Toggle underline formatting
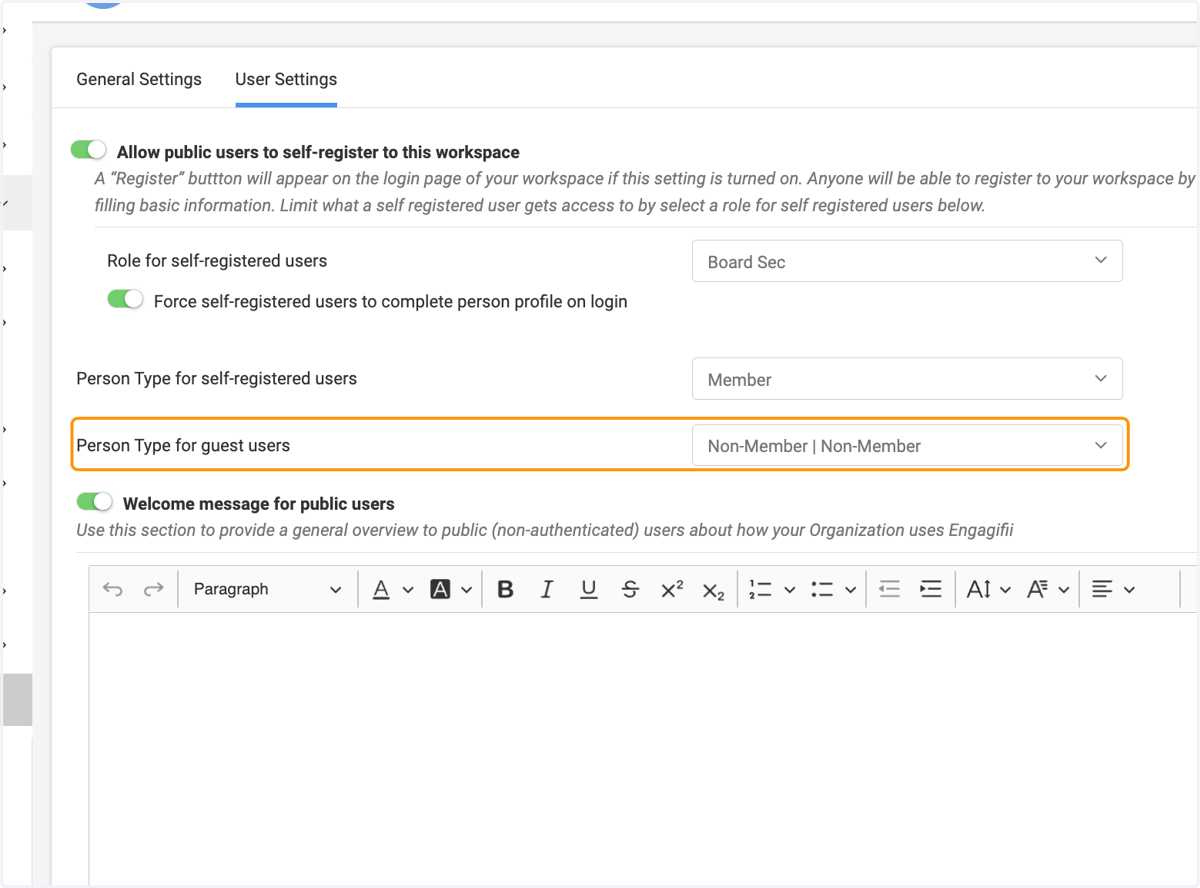This screenshot has width=1200, height=888. 589,590
